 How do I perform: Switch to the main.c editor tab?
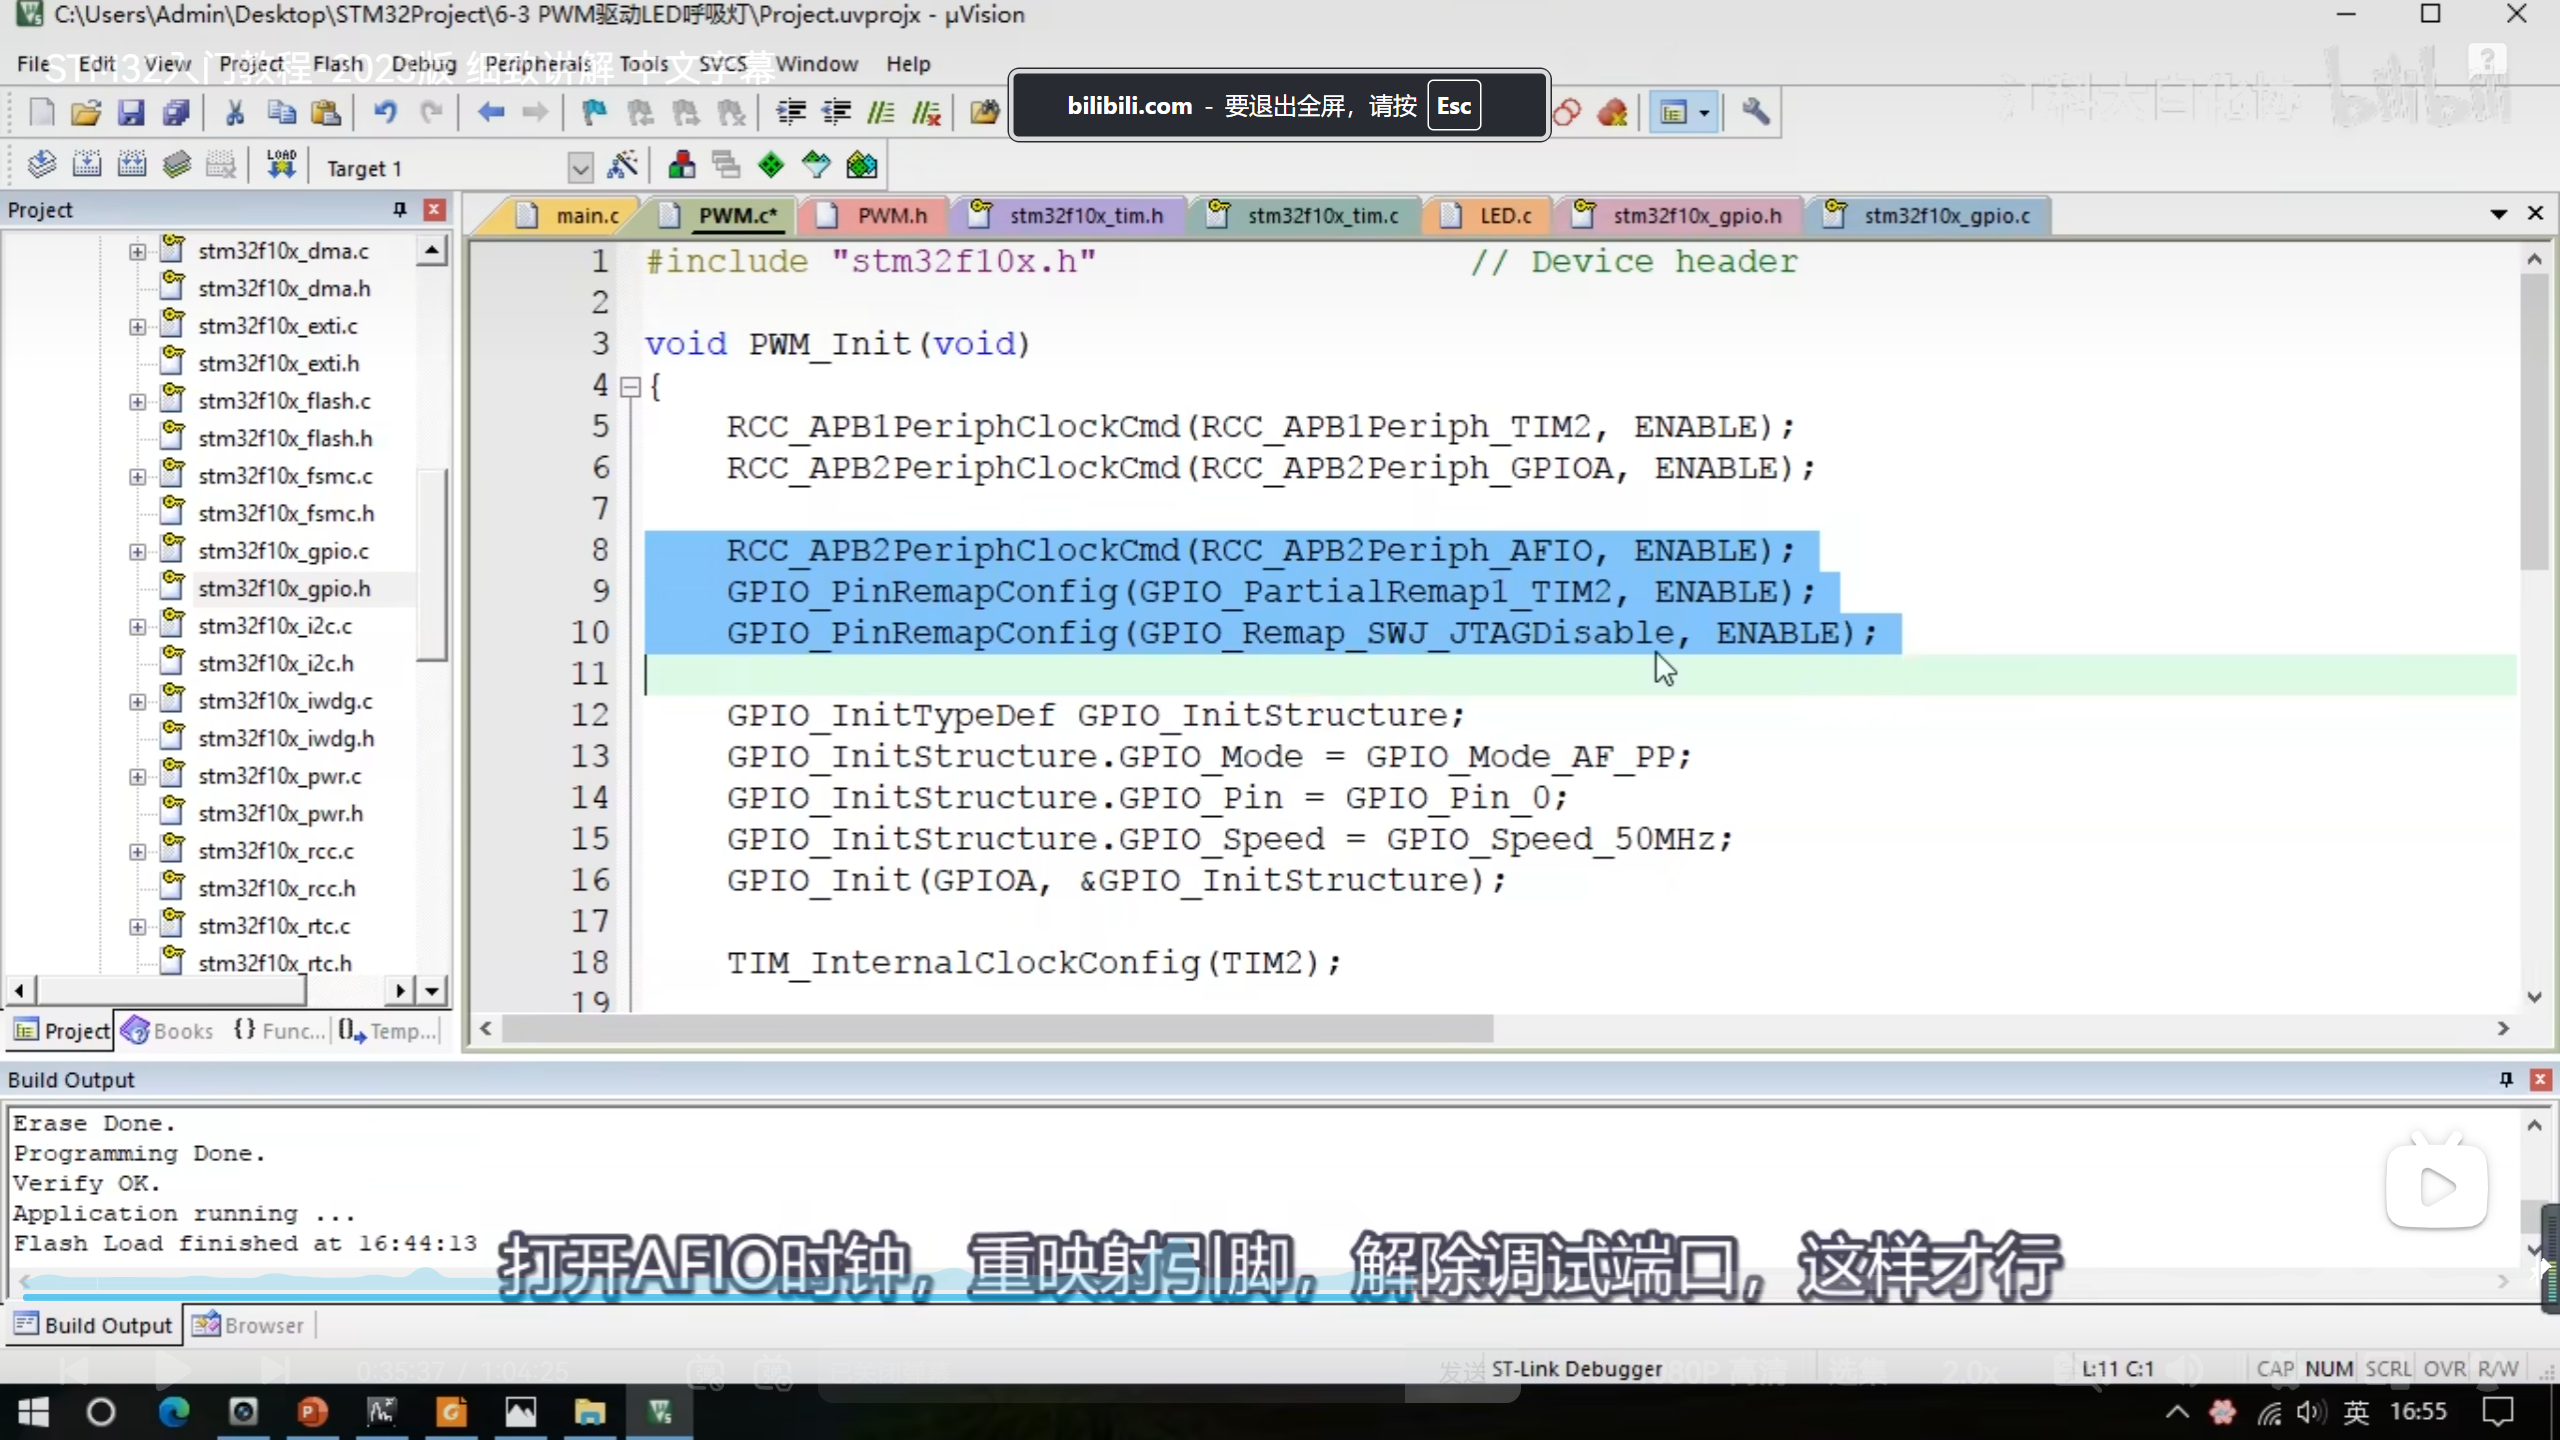tap(586, 215)
